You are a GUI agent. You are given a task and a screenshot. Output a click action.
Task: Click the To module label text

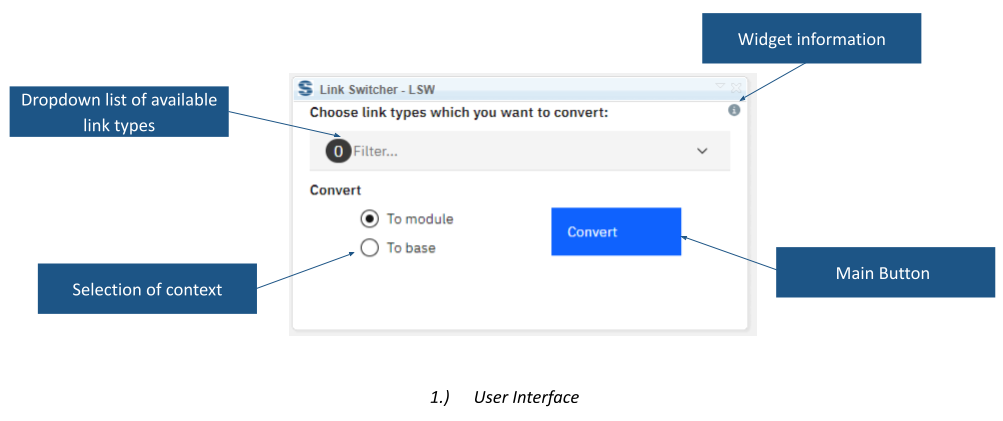420,219
